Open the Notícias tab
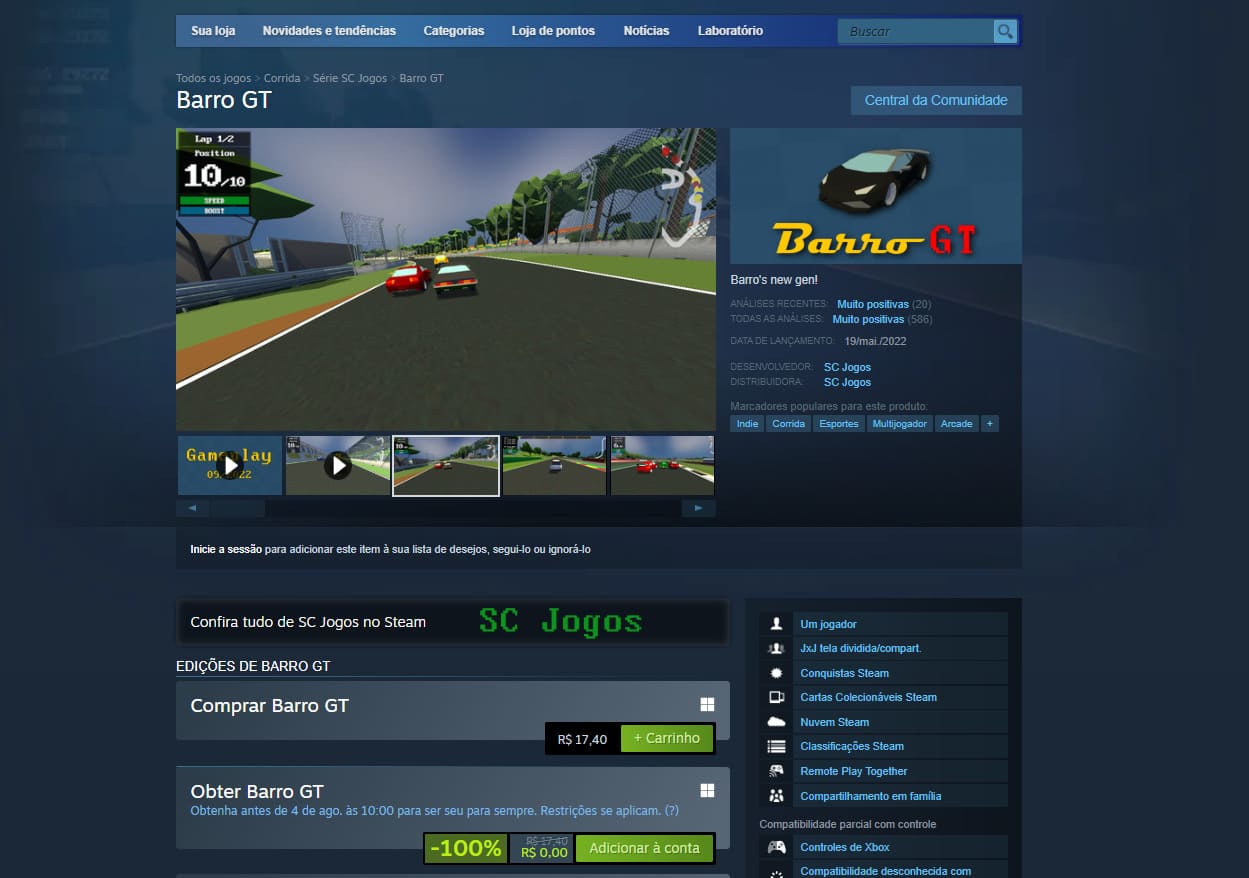1249x878 pixels. tap(646, 31)
